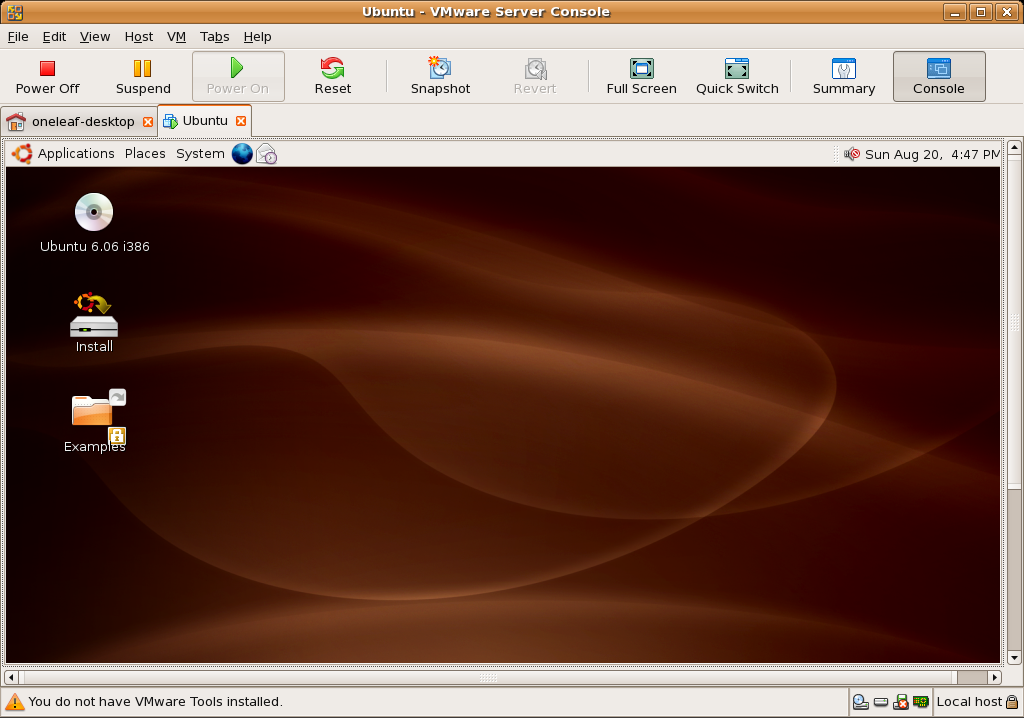The height and width of the screenshot is (718, 1024).
Task: Open the guest Applications menu
Action: pos(76,154)
